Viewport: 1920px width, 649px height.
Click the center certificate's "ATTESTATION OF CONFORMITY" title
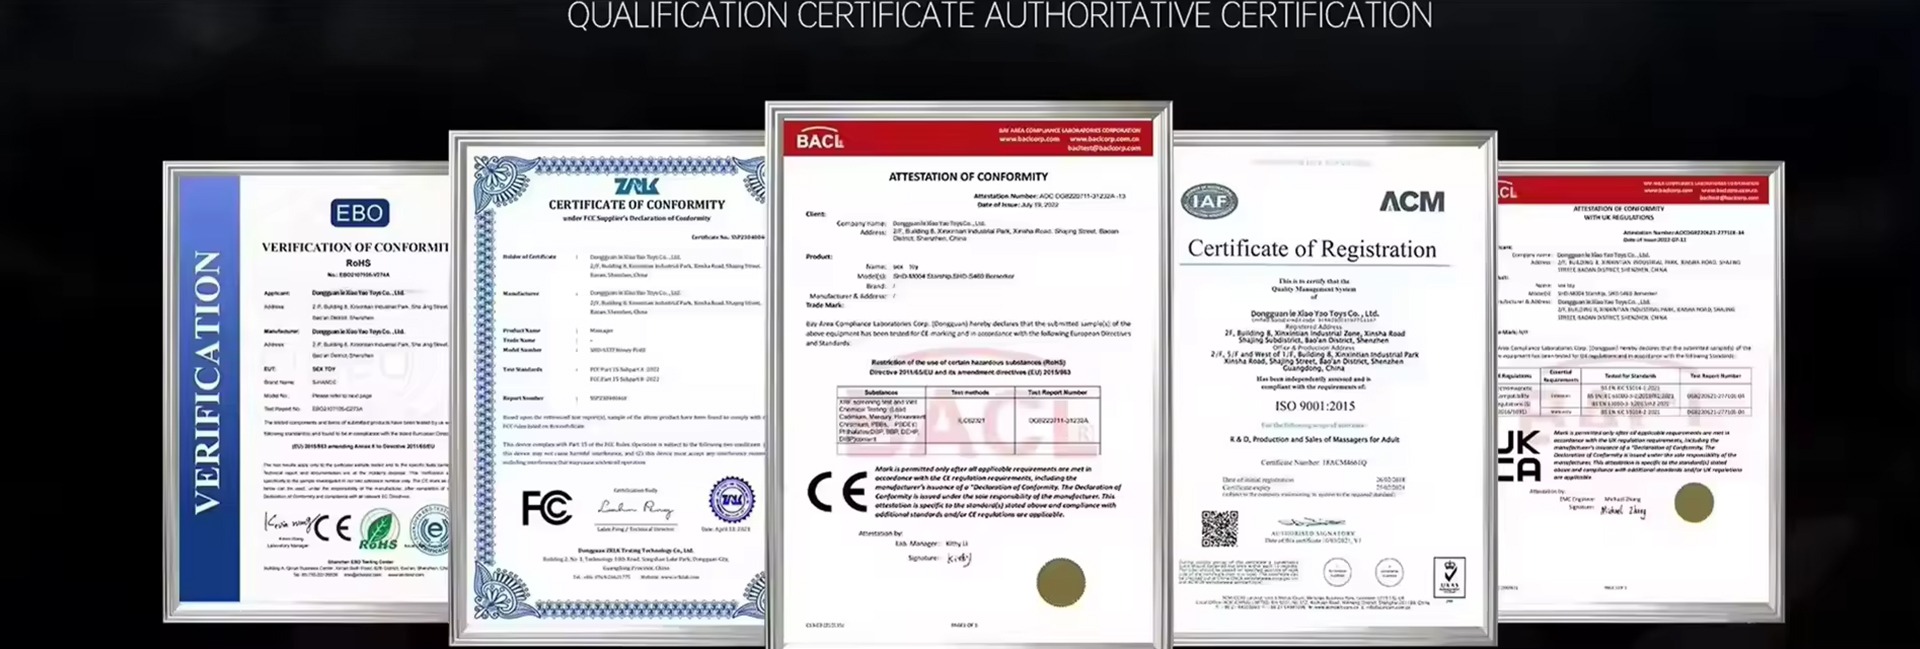[968, 177]
